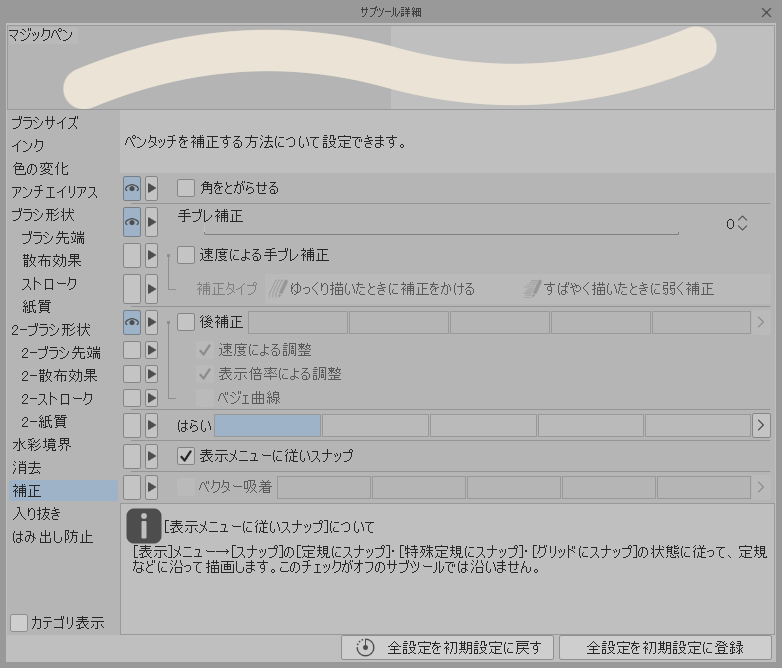Show 表示メニューに従いスナップ in tool property

(132, 456)
